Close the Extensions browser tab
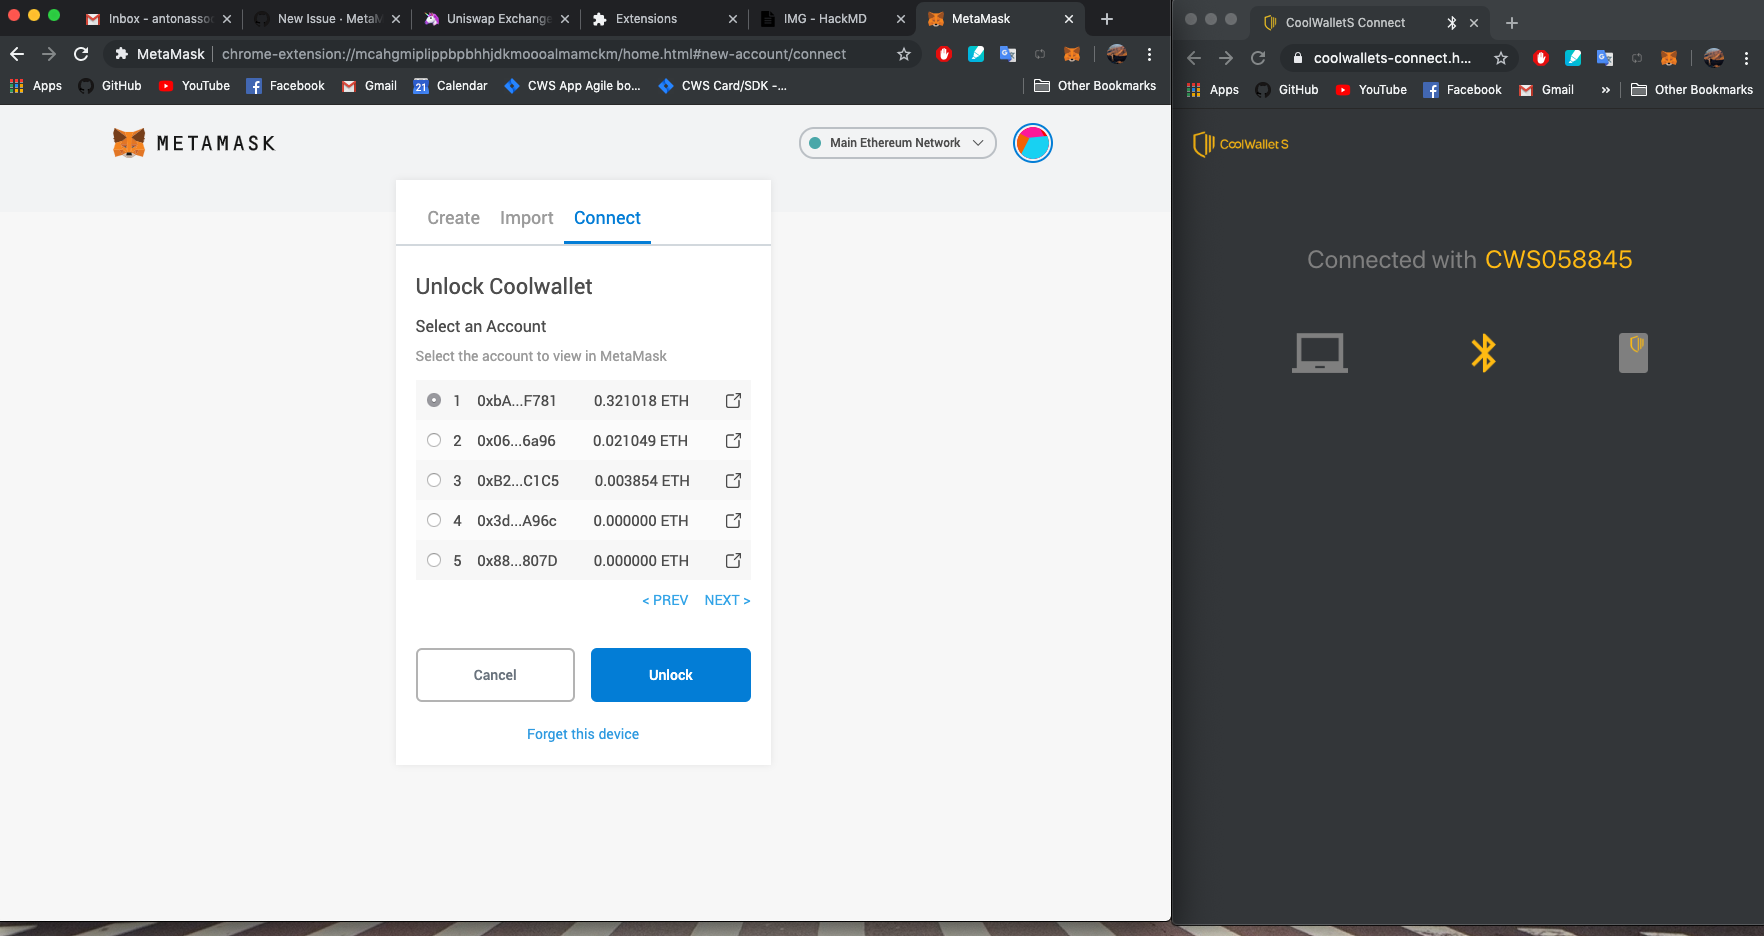This screenshot has width=1764, height=936. [x=732, y=19]
